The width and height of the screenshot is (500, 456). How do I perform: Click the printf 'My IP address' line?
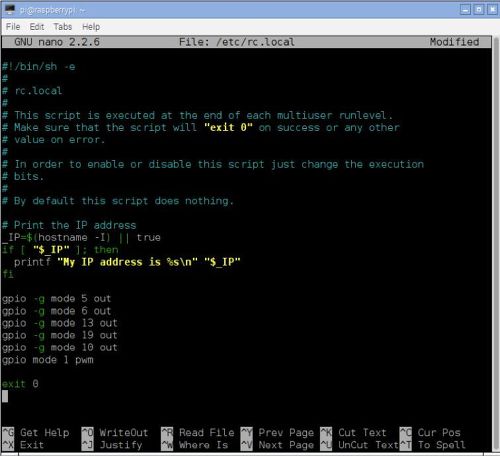[127, 262]
